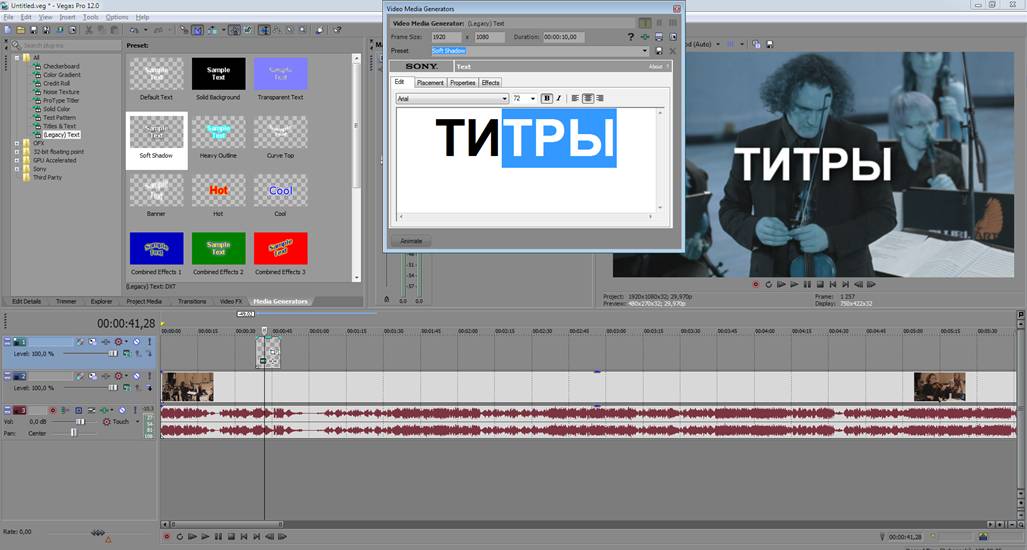Click the green Replace Plug-In icon in generator dialog
The width and height of the screenshot is (1027, 550).
click(645, 37)
